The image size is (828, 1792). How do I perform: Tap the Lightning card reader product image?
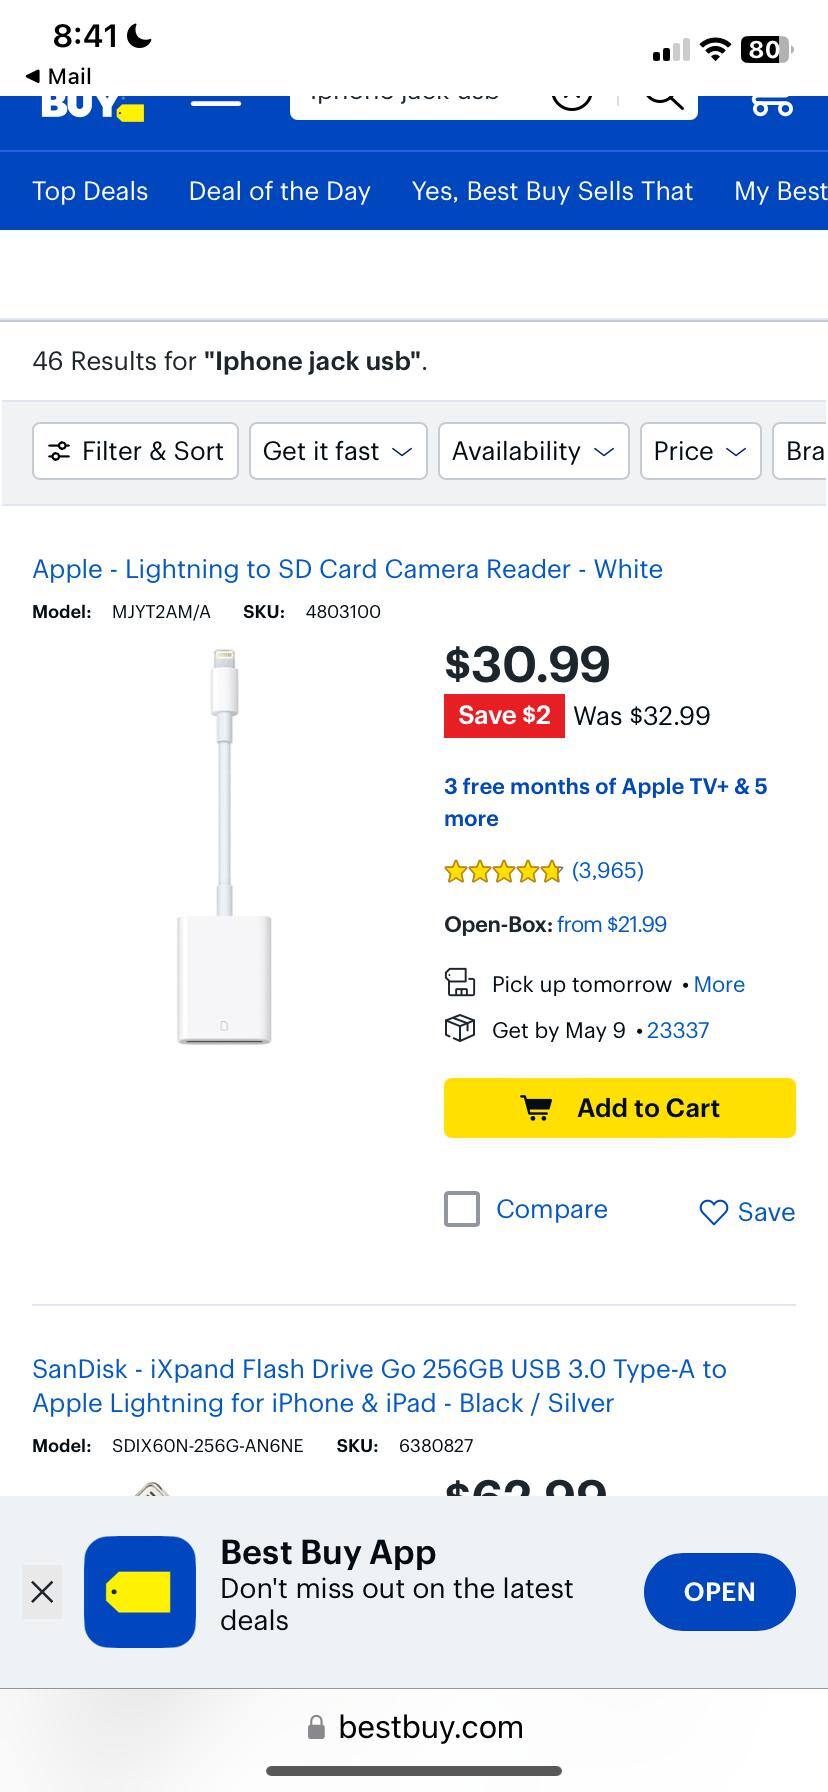225,847
